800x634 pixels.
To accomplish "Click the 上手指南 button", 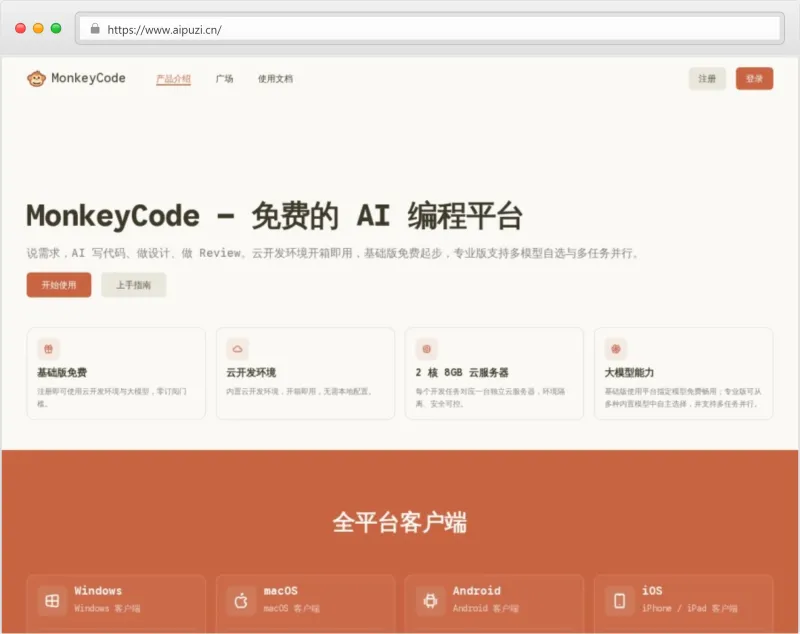I will 134,285.
